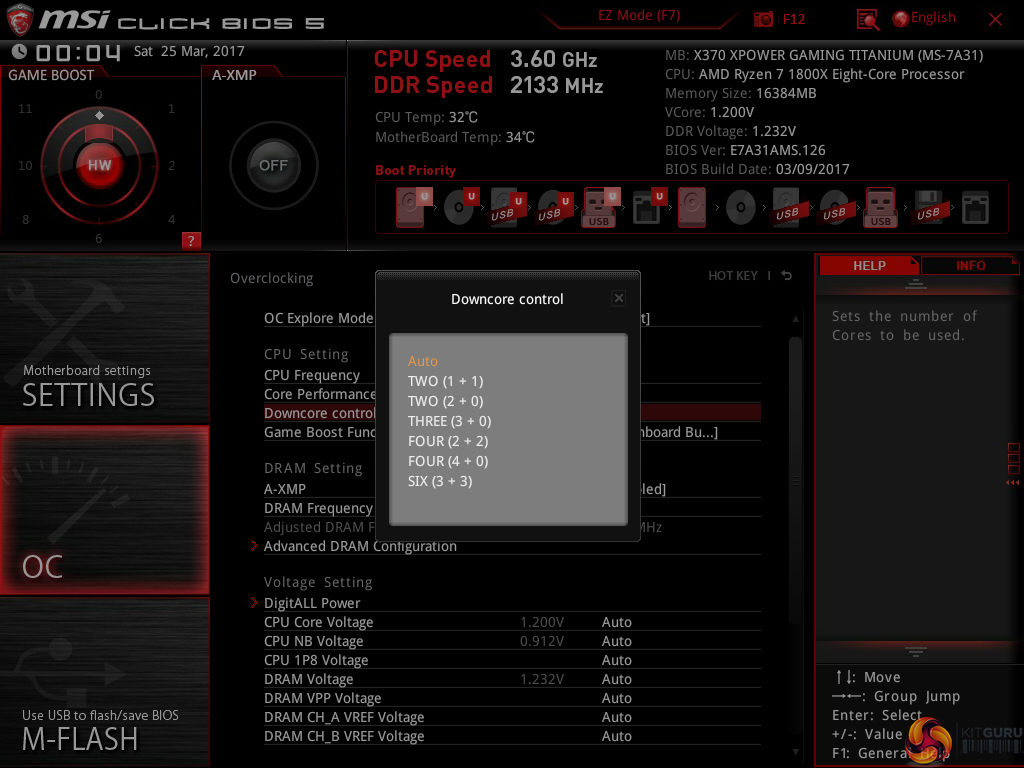Toggle the A-XMP OFF button
1024x768 pixels.
tap(273, 165)
